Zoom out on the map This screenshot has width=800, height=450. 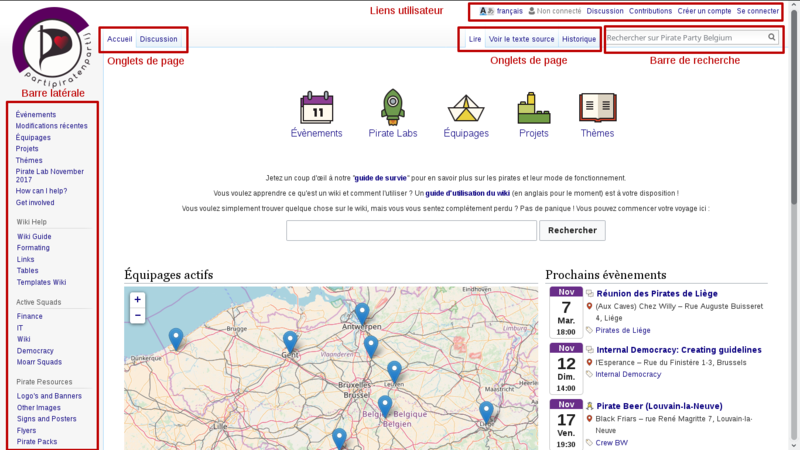pos(138,315)
